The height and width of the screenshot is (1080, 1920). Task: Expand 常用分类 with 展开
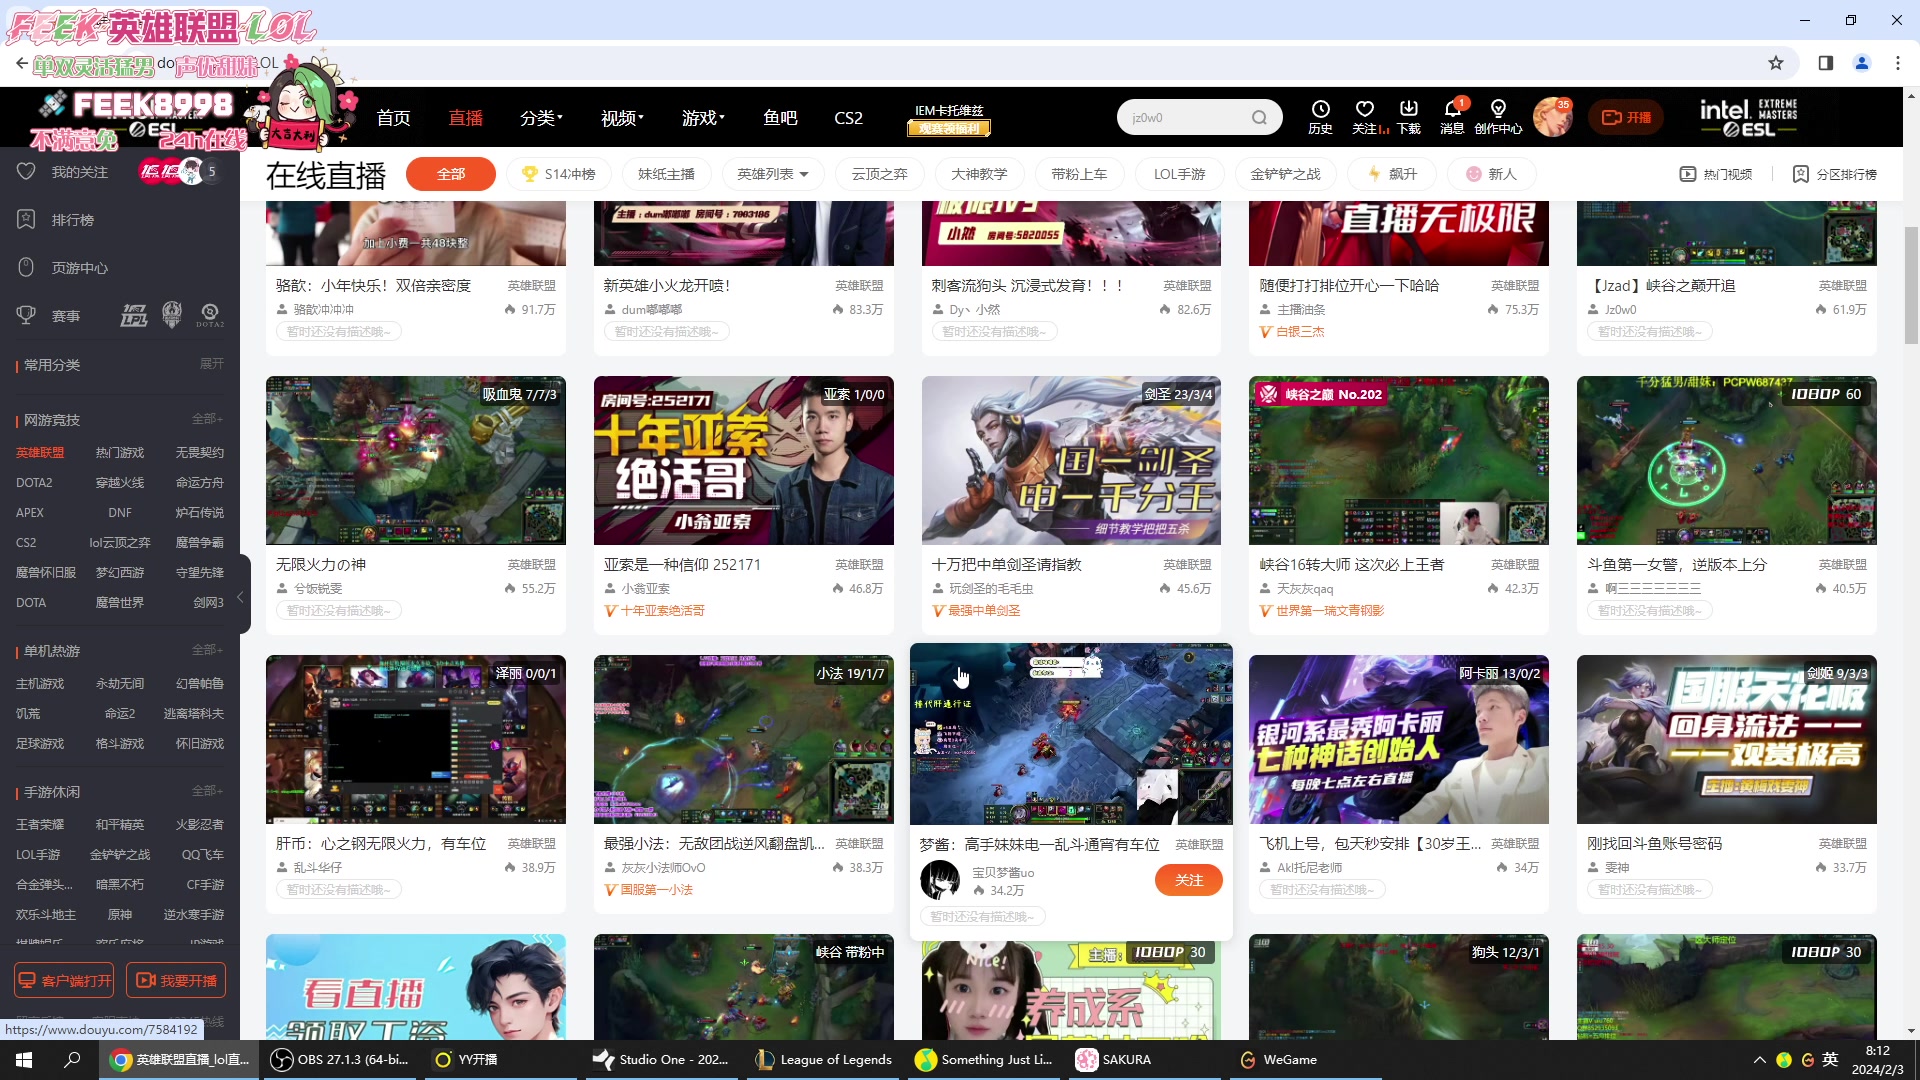click(211, 364)
